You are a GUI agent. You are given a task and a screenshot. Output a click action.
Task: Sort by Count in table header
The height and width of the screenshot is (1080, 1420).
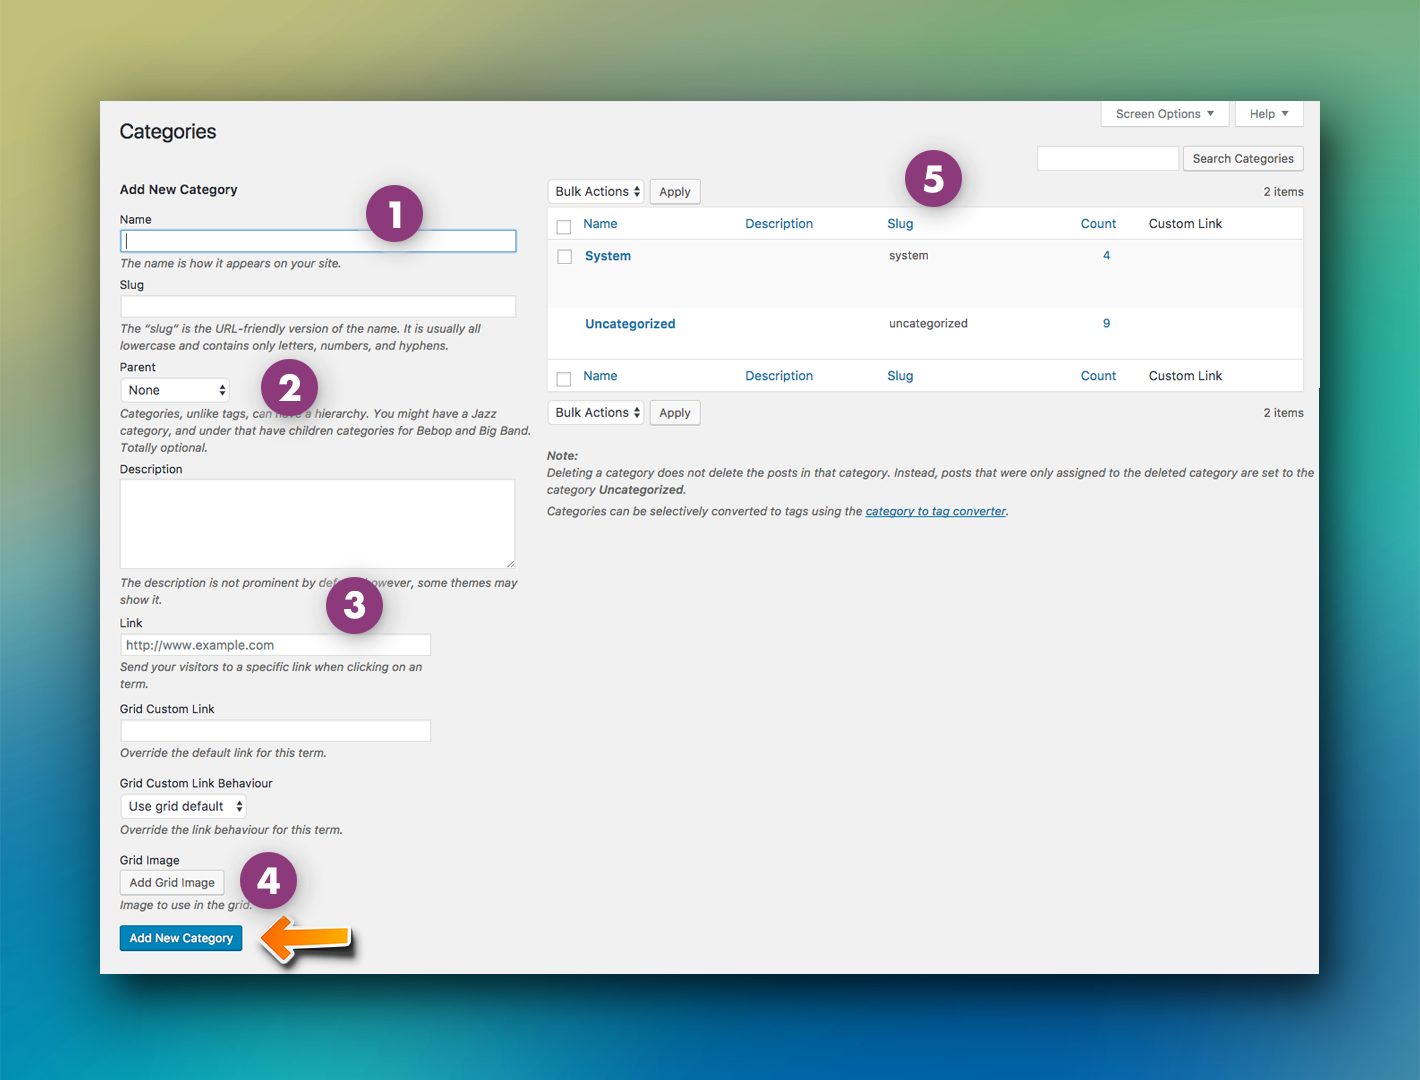(x=1098, y=224)
